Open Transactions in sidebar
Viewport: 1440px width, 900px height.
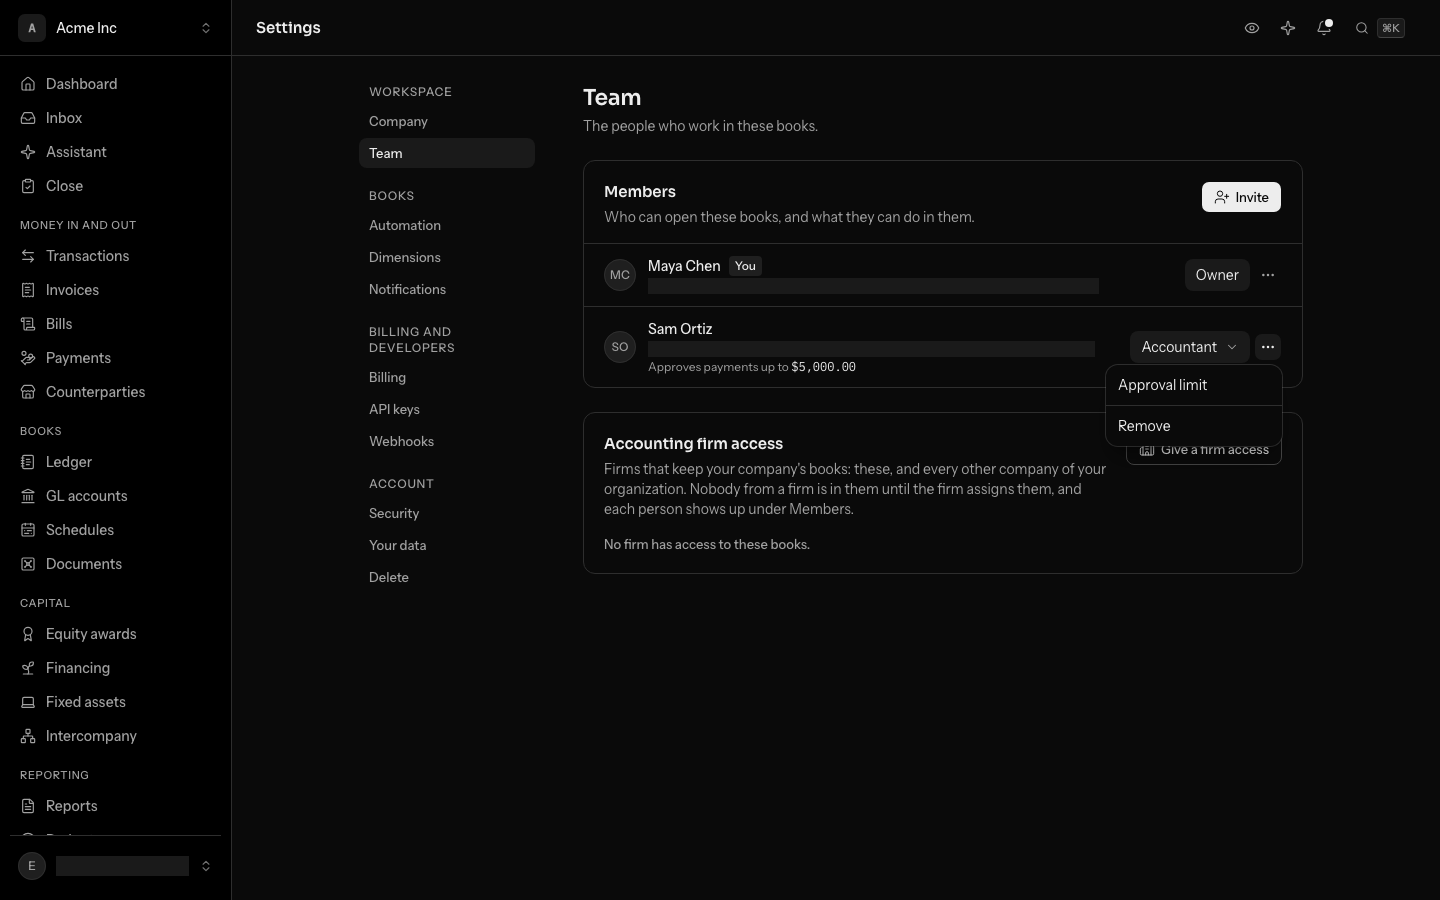coord(115,256)
